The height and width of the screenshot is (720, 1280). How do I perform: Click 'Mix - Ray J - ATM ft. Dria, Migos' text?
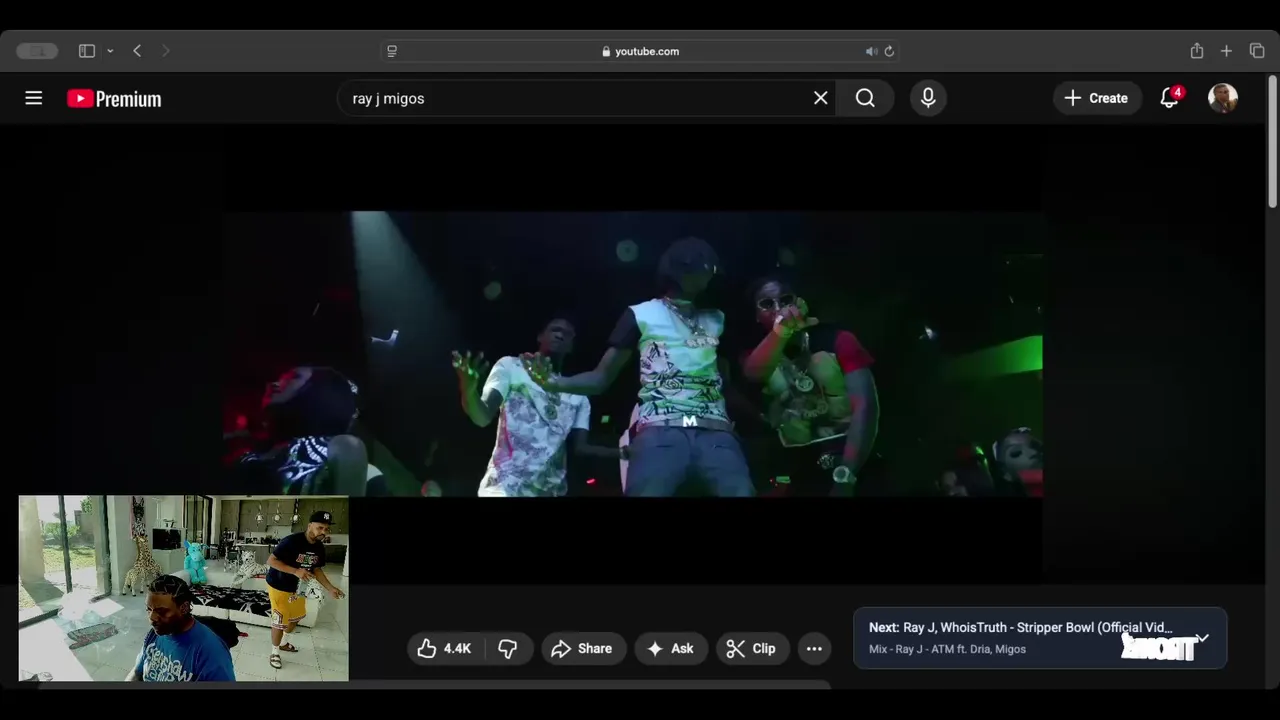(947, 649)
